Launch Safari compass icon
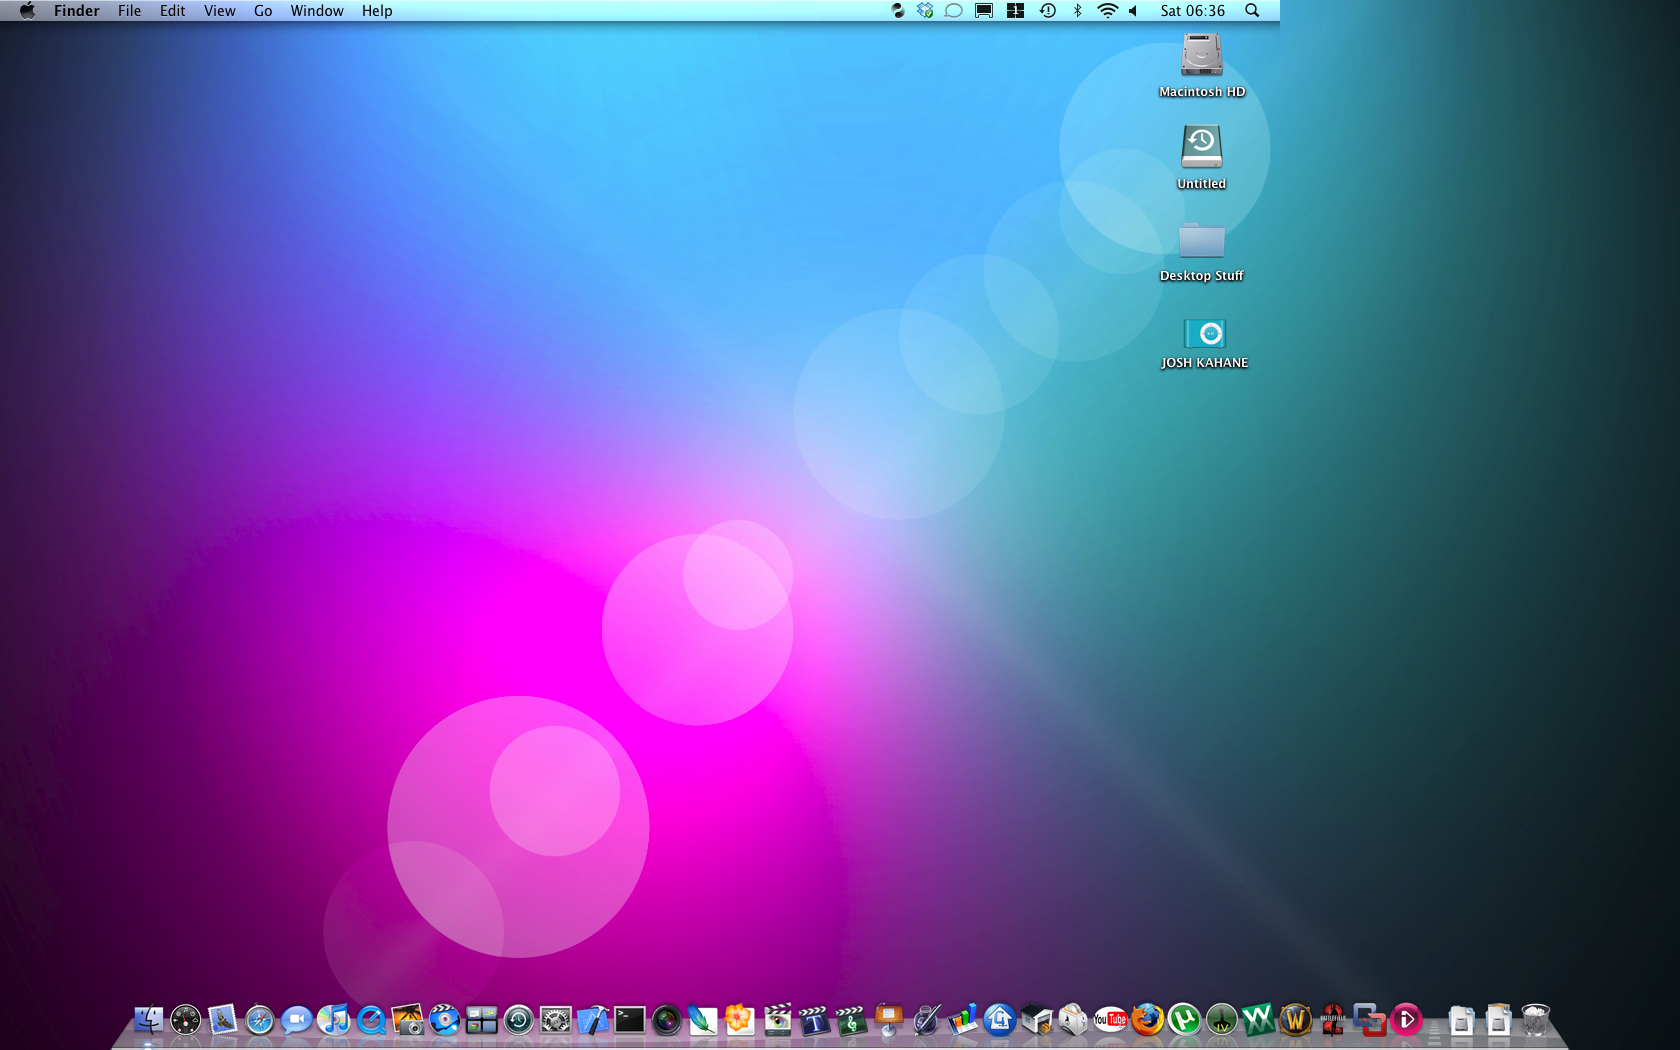This screenshot has height=1050, width=1680. pos(259,1020)
